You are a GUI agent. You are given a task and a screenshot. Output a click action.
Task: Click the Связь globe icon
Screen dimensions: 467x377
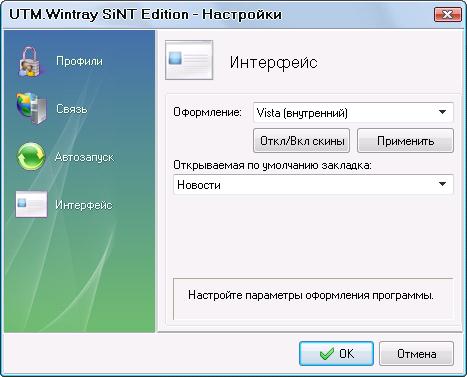point(31,109)
